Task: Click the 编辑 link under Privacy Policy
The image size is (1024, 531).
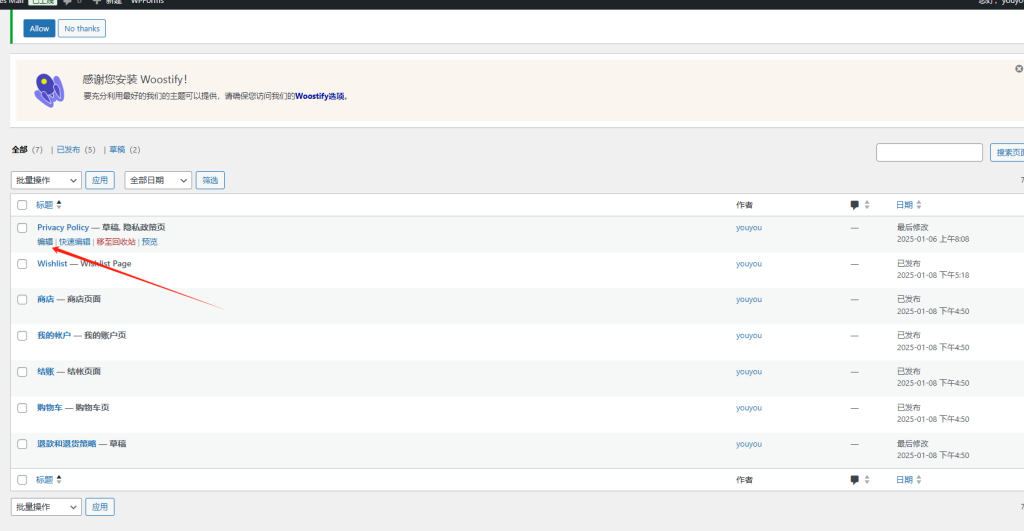Action: 45,242
